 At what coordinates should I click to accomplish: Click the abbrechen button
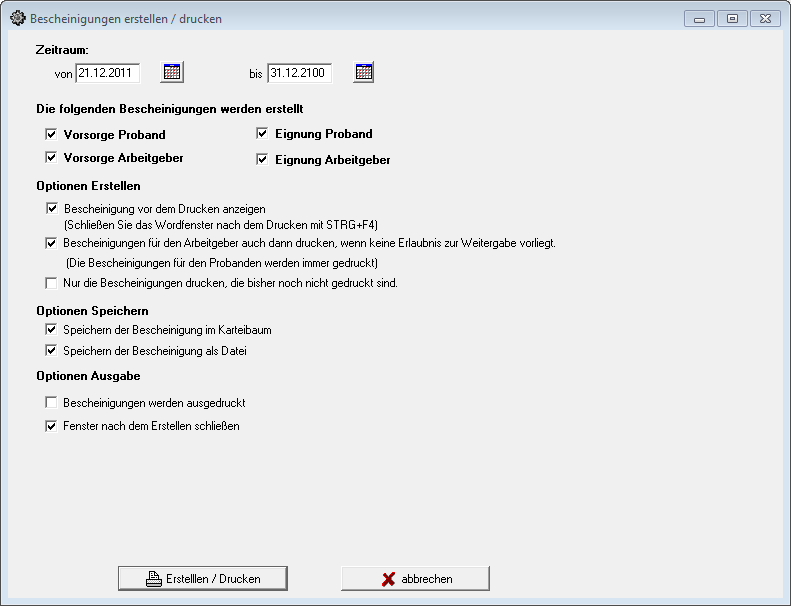coord(415,579)
